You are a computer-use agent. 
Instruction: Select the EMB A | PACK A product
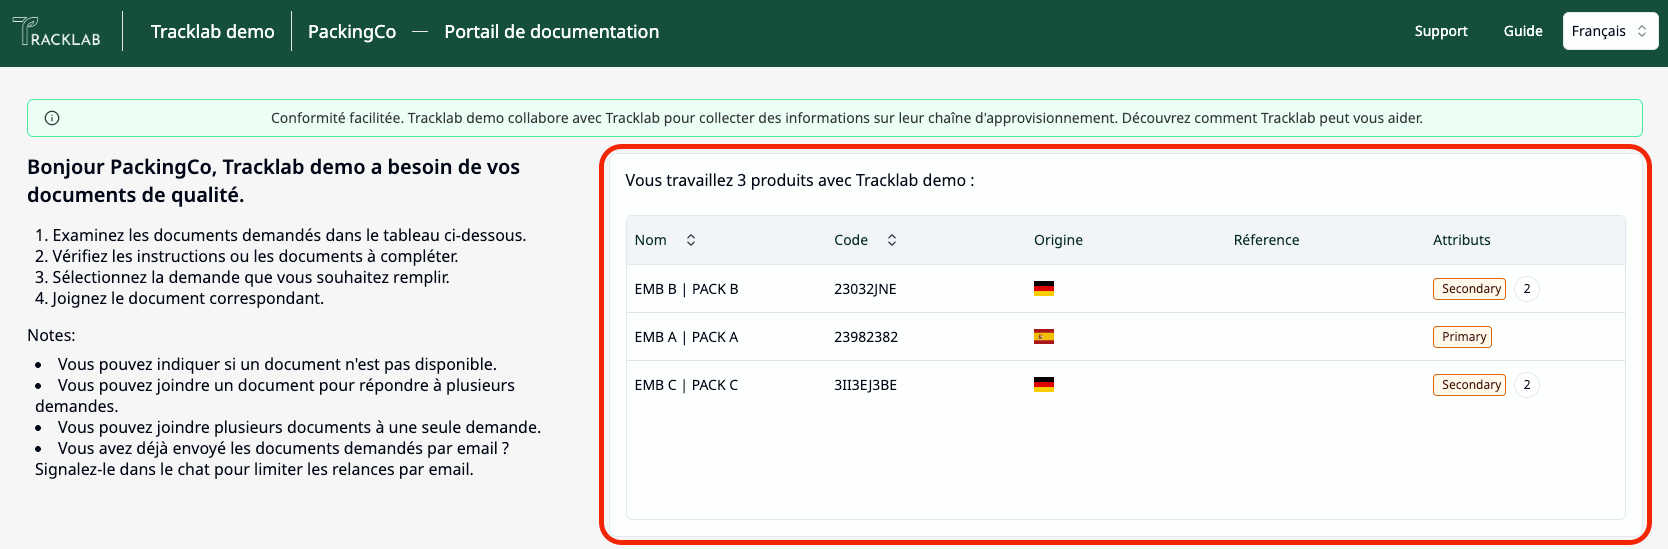686,337
